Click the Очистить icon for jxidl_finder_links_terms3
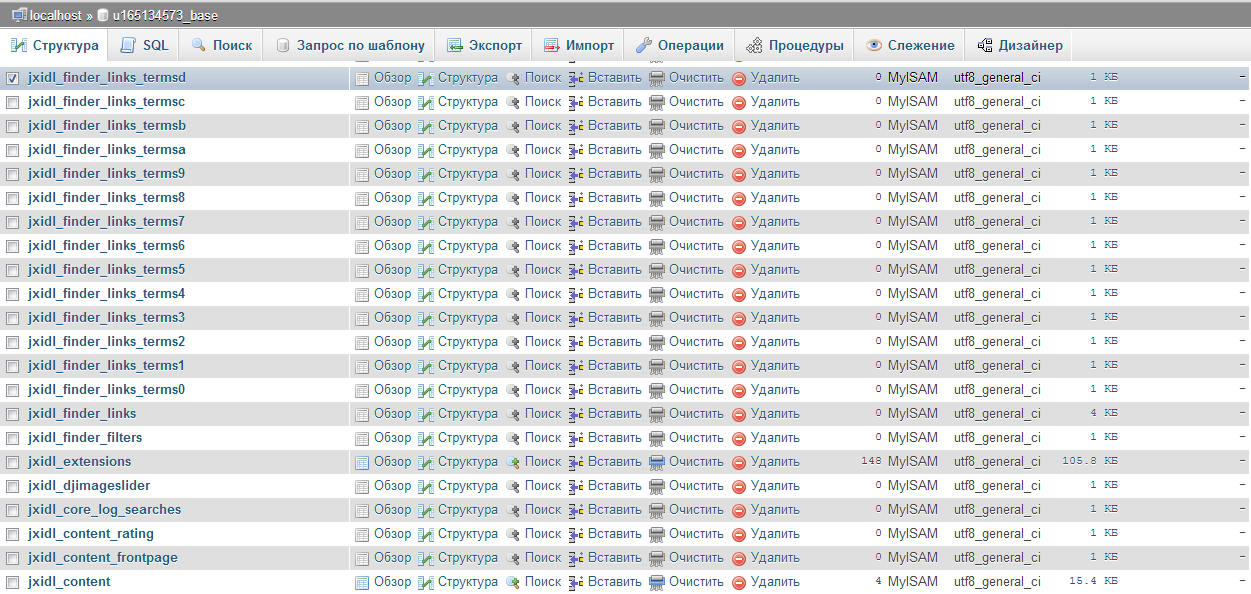1251x594 pixels. click(657, 318)
